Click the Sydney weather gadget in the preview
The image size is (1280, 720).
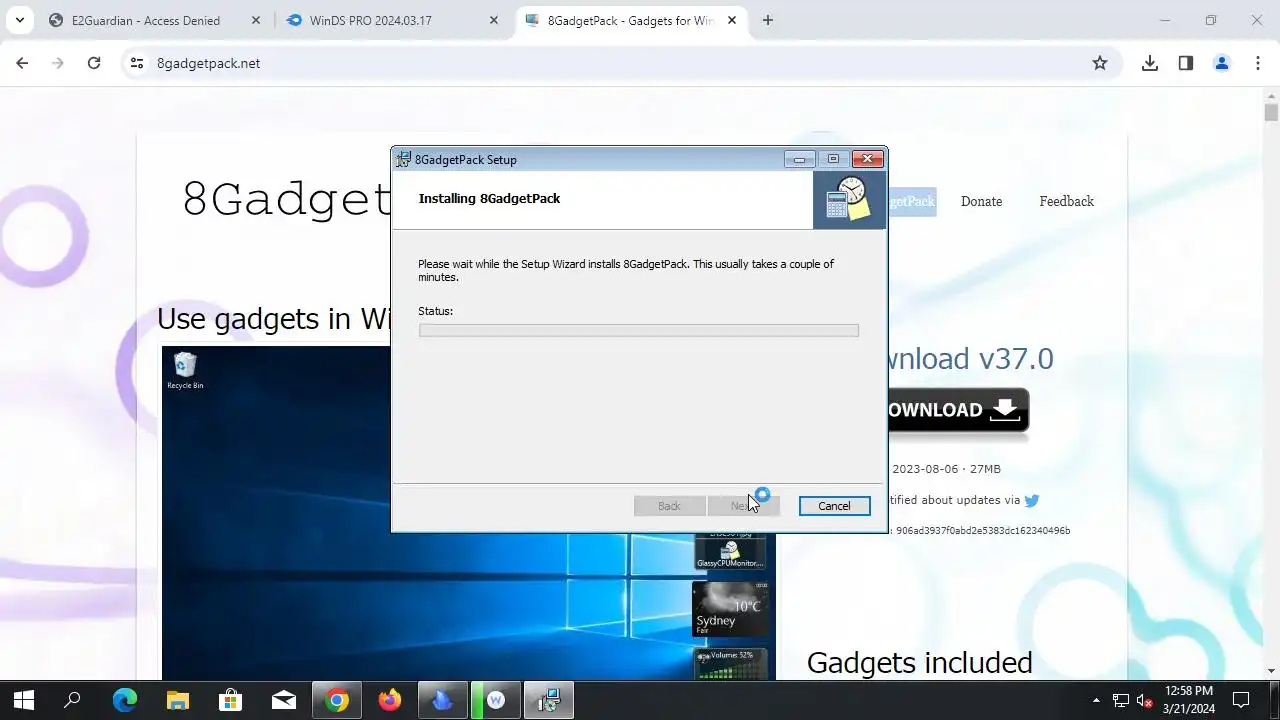tap(730, 610)
